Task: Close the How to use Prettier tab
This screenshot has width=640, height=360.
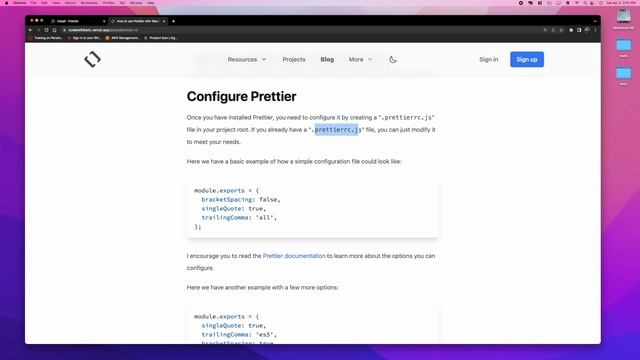Action: pos(164,21)
